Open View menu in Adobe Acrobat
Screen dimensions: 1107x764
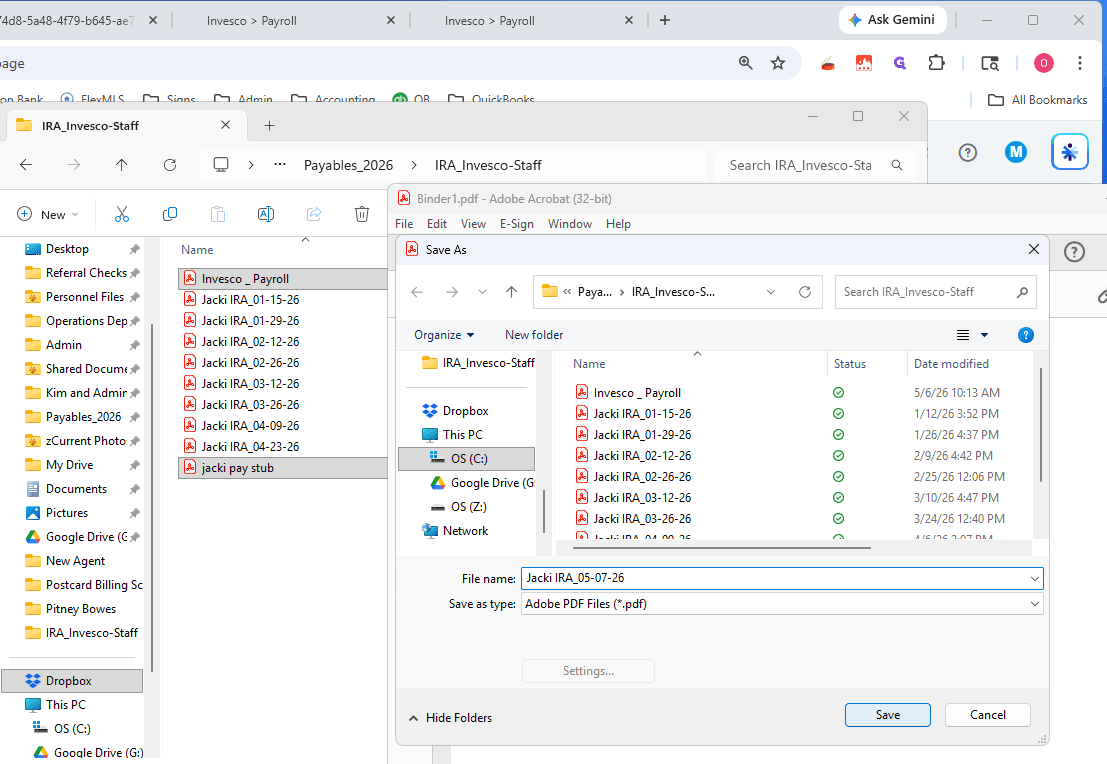(473, 224)
